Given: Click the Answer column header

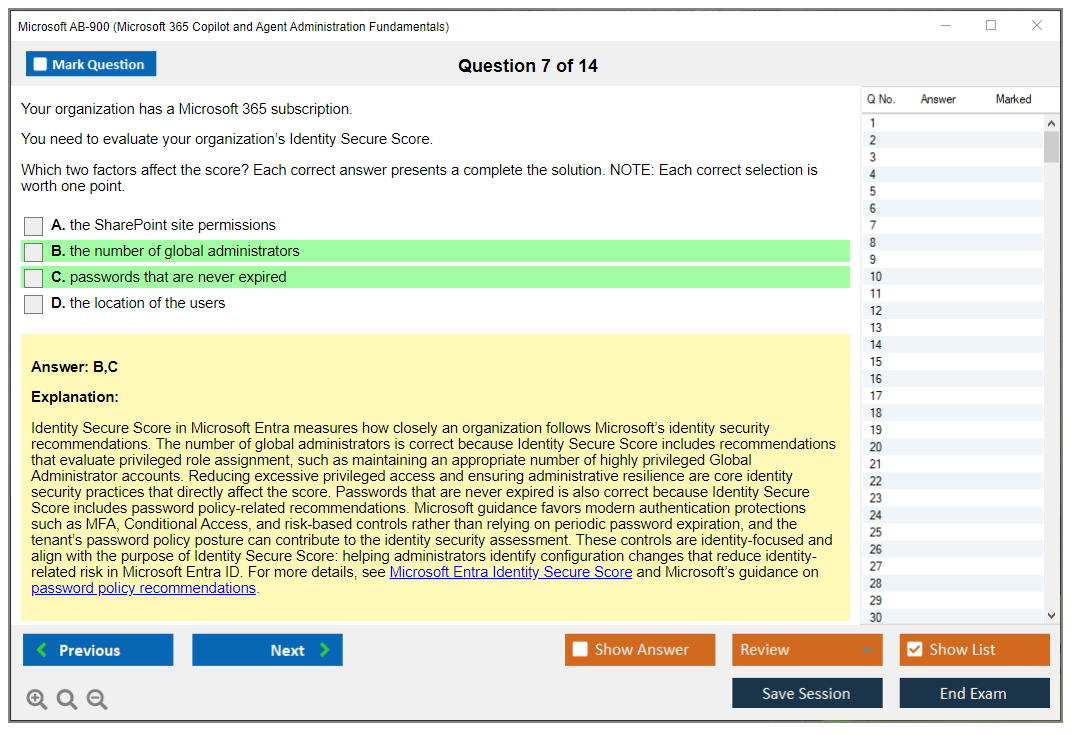Looking at the screenshot, I should 938,99.
